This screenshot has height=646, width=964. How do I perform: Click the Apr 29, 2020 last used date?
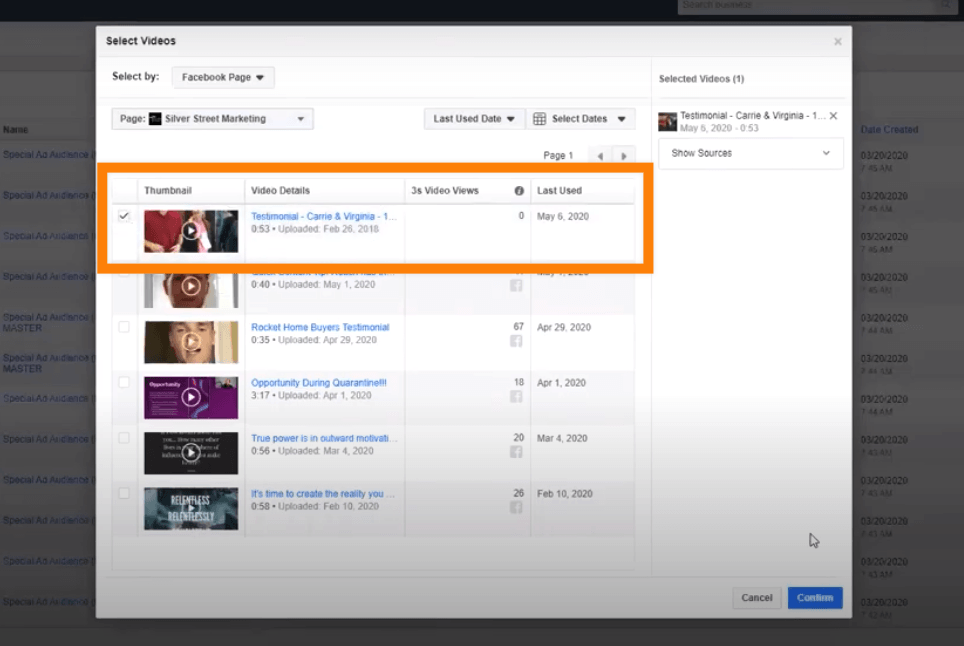point(564,327)
